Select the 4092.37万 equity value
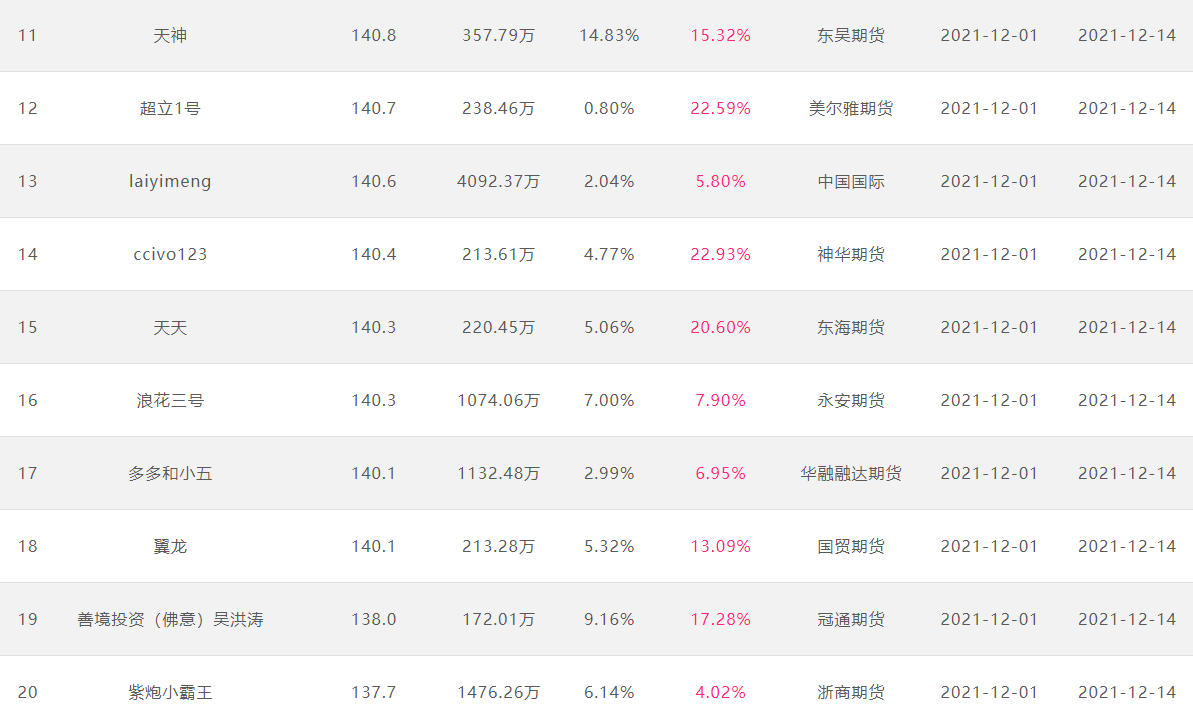Screen dimensions: 1193x722 click(x=498, y=182)
